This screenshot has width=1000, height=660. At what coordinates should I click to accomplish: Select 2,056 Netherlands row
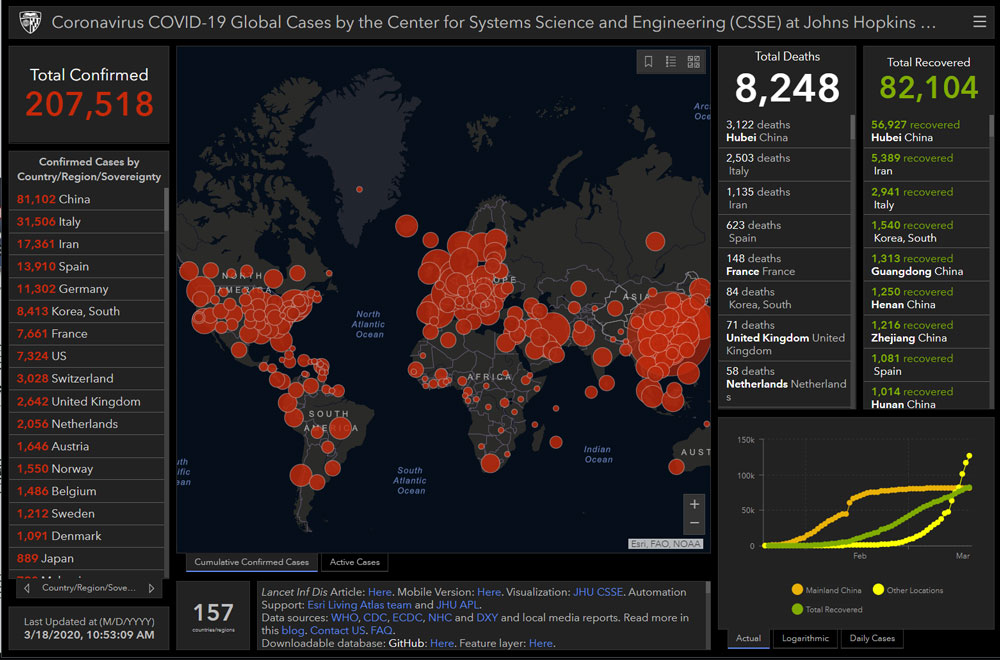coord(87,423)
